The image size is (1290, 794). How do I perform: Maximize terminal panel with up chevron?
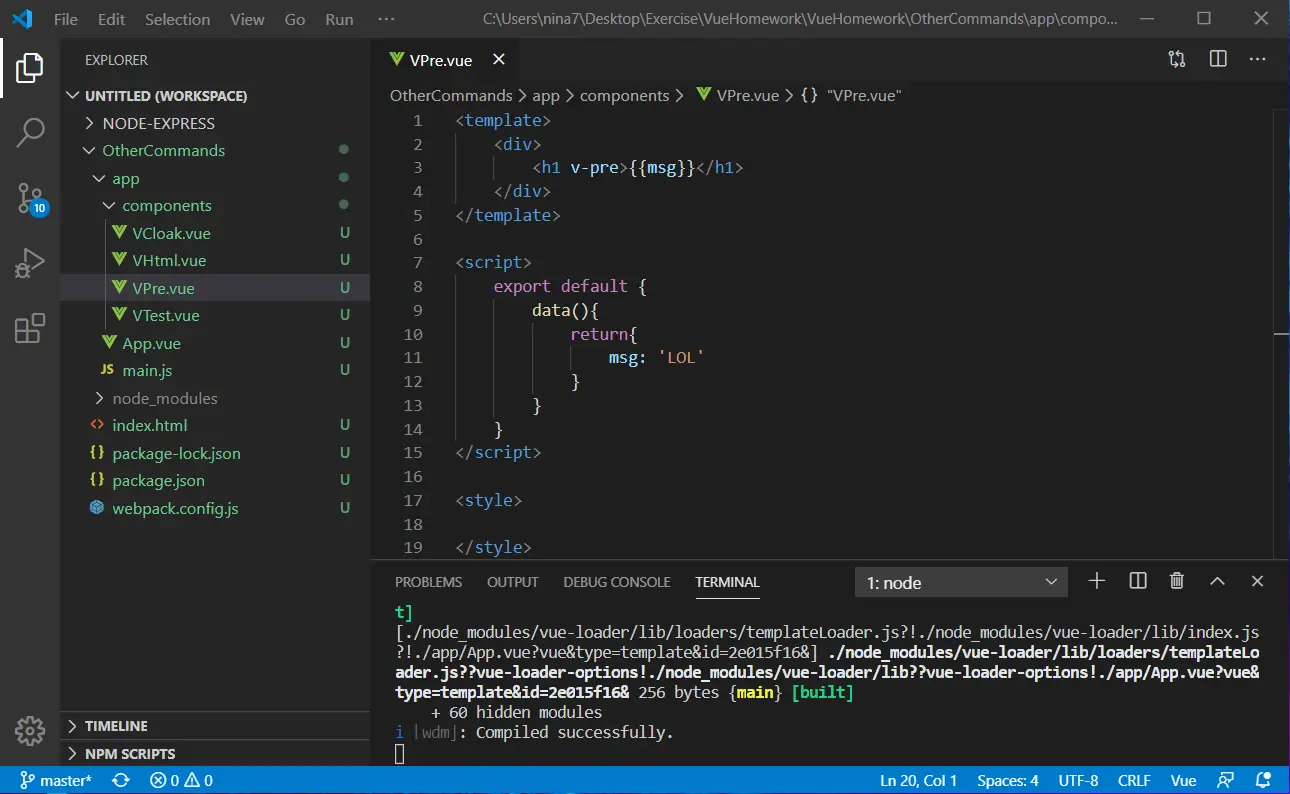click(1217, 581)
